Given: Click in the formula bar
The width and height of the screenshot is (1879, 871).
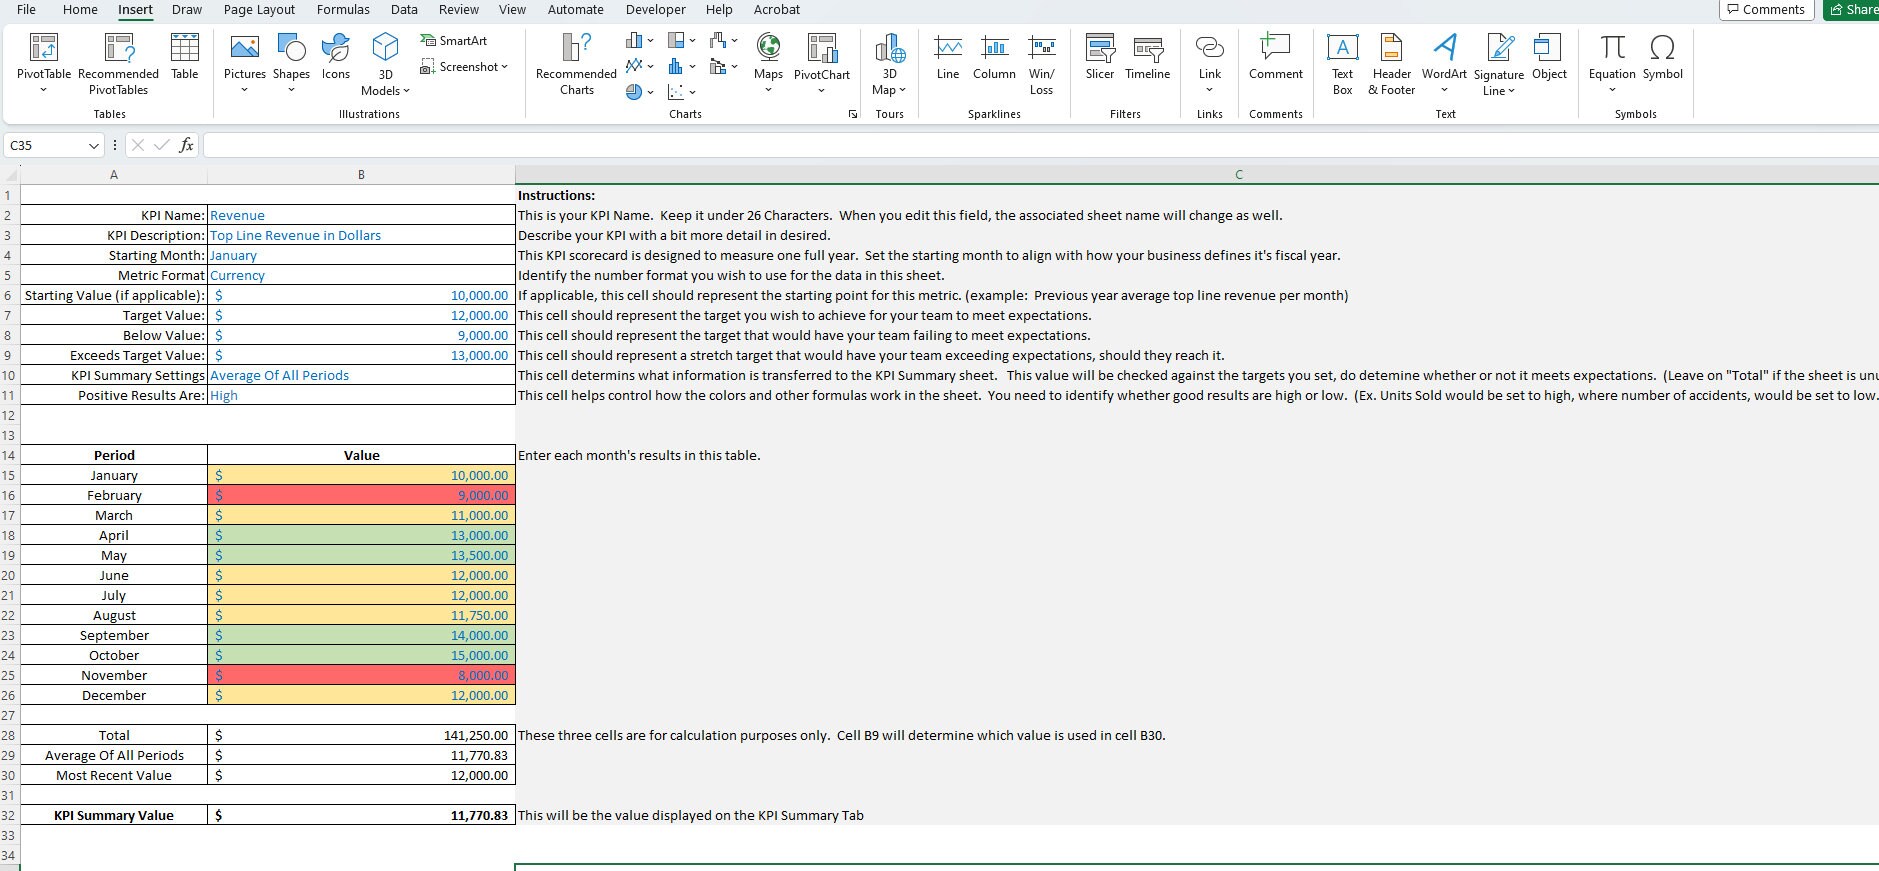Looking at the screenshot, I should point(1040,146).
